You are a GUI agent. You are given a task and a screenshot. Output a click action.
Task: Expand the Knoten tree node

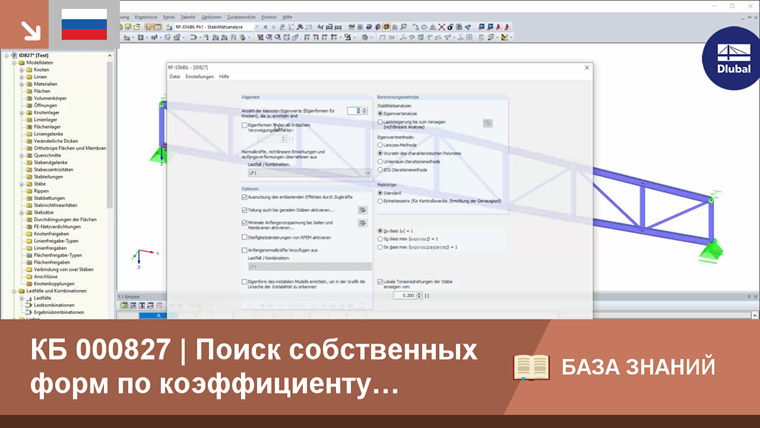coord(21,70)
